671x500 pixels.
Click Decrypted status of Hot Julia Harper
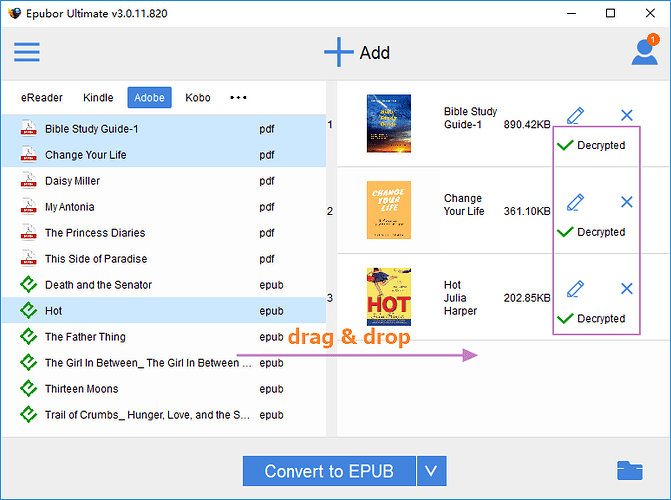[x=591, y=318]
